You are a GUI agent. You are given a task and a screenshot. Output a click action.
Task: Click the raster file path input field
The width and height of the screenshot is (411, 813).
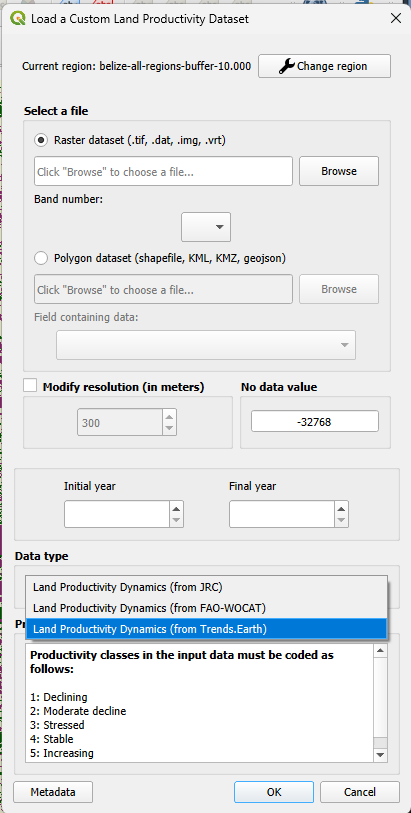(163, 171)
